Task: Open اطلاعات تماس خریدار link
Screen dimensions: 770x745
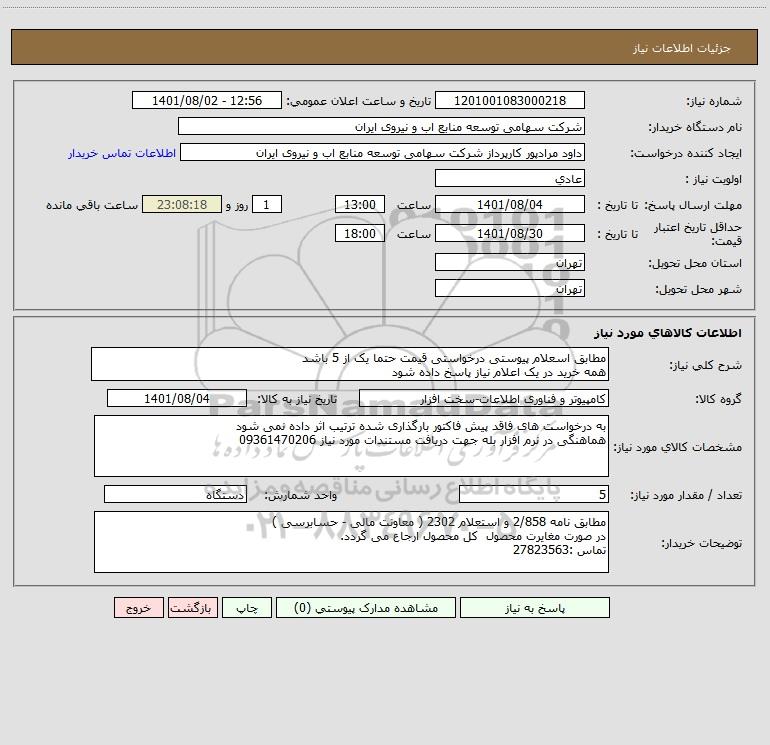Action: 122,153
